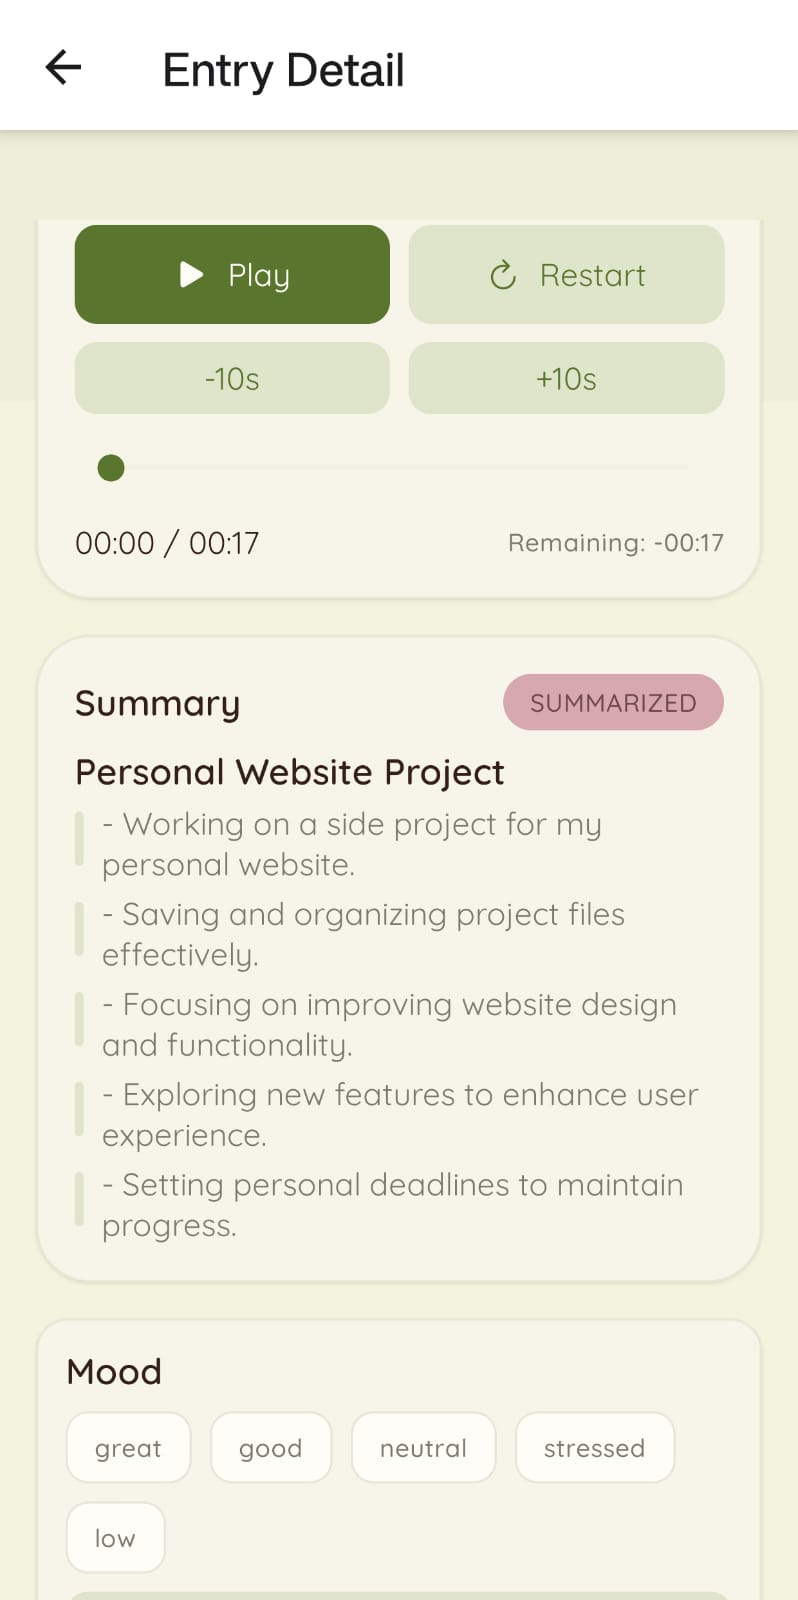Tap the "Remaining: -00:17" time label

(615, 543)
